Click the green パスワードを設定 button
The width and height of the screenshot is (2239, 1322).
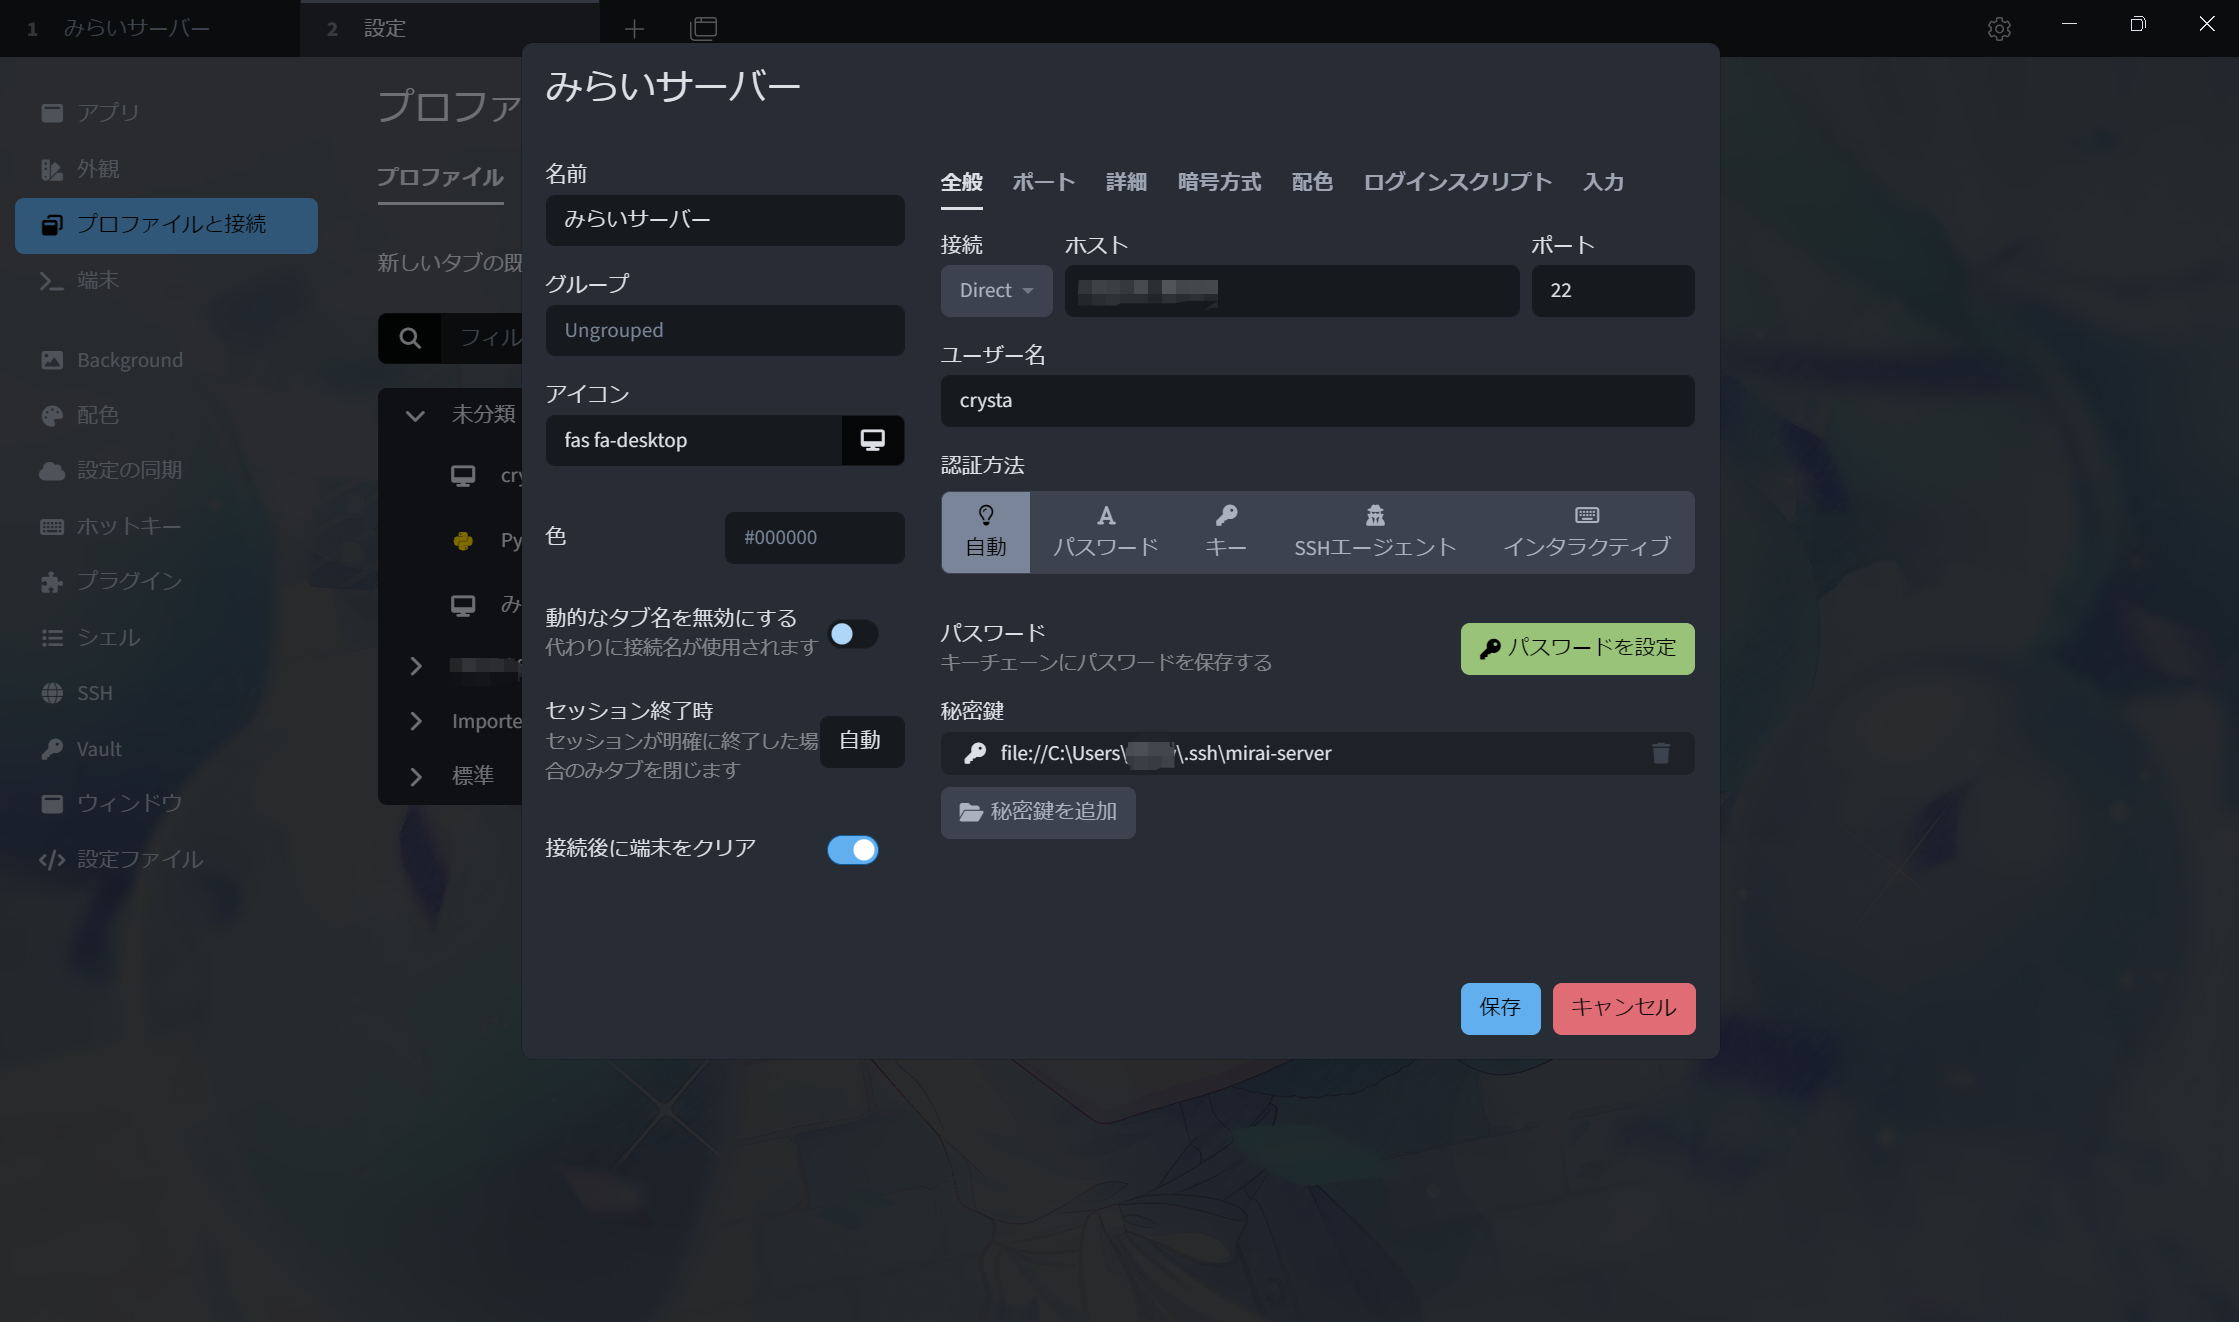point(1577,648)
